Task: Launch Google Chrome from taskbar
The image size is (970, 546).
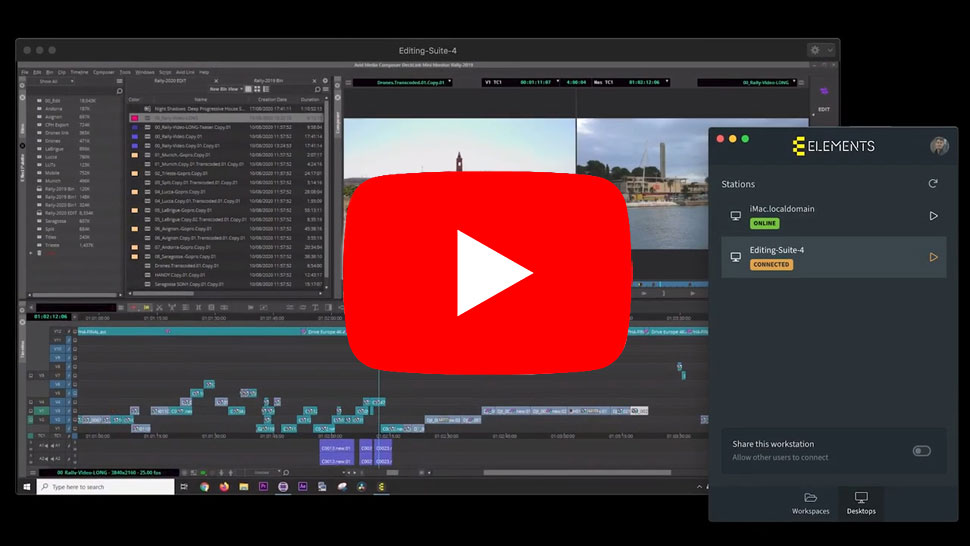Action: coord(204,487)
